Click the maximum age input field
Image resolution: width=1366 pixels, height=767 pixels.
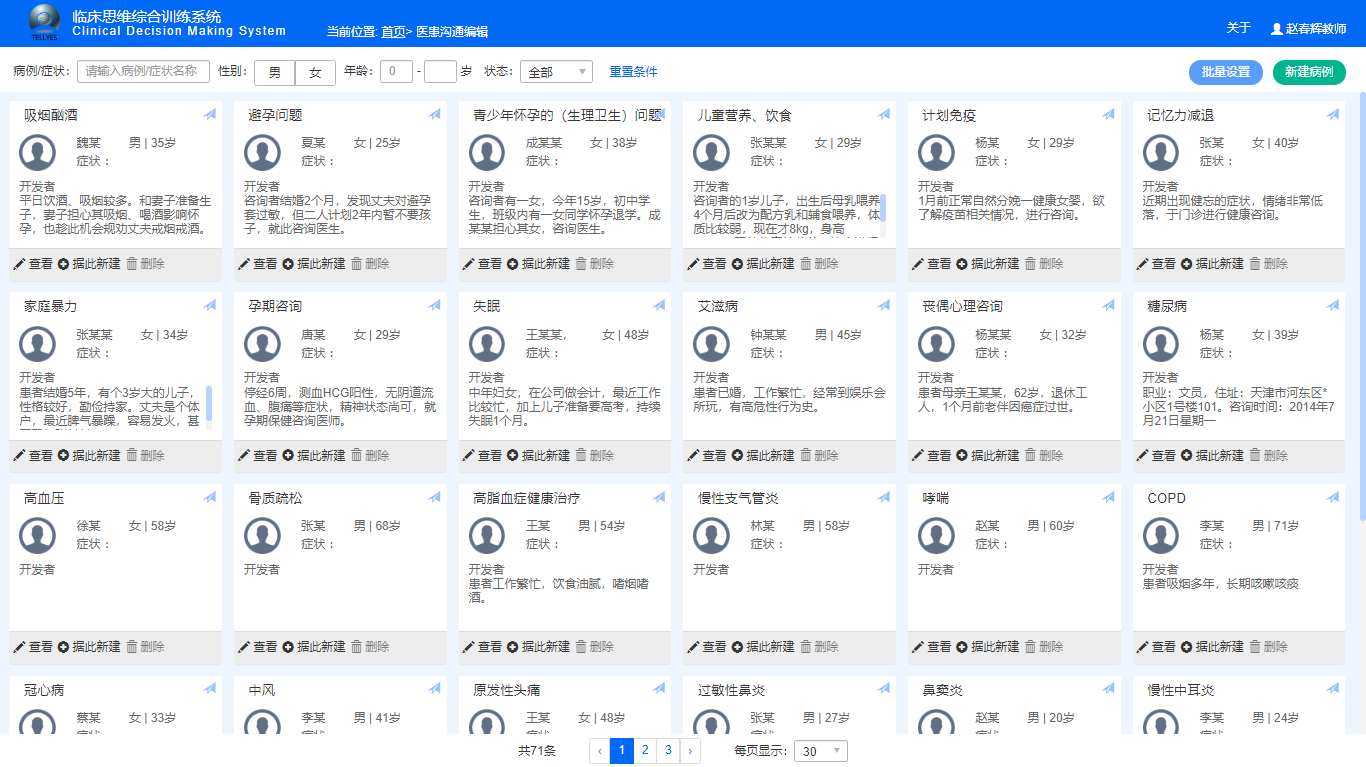(440, 71)
